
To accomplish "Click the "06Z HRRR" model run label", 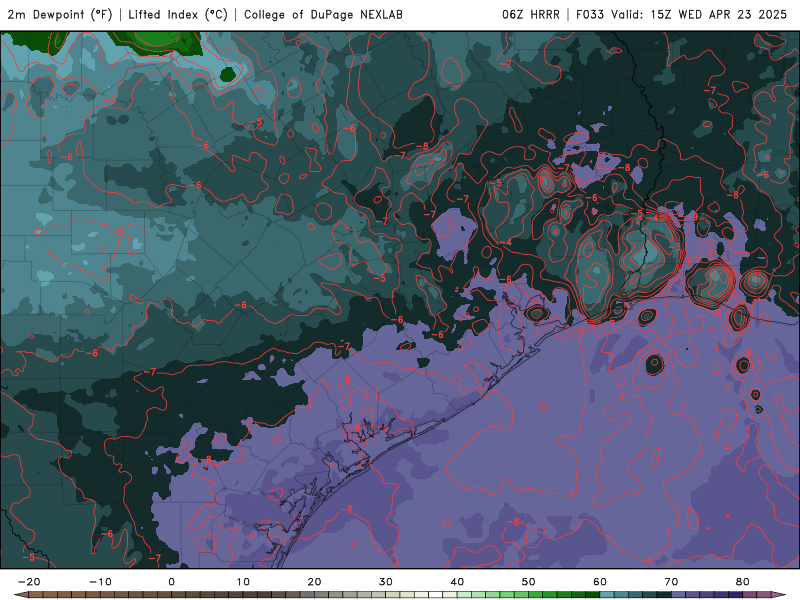I will [531, 14].
